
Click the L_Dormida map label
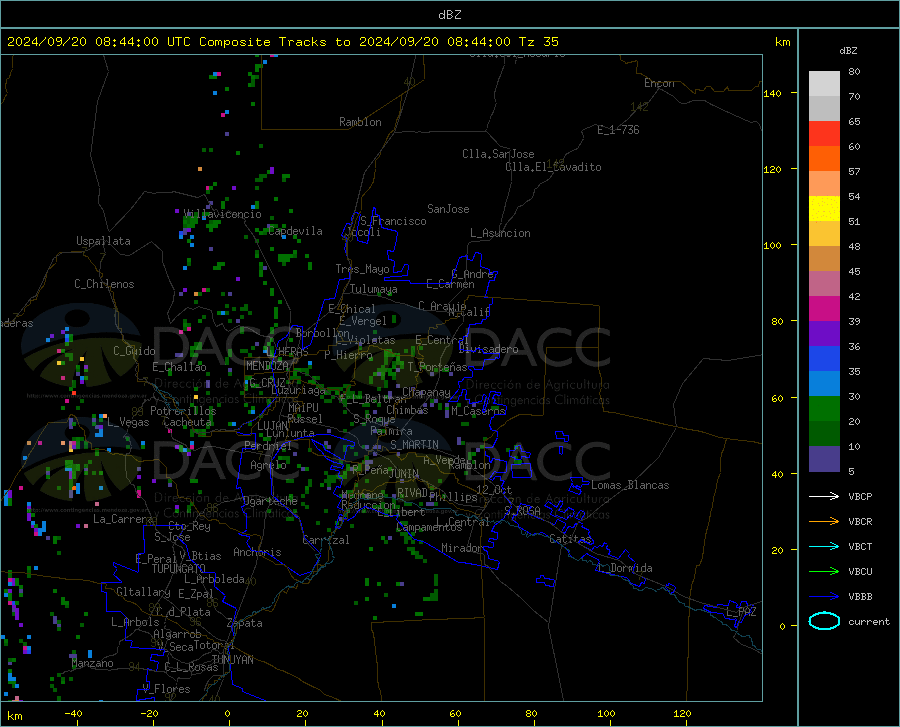coord(624,568)
